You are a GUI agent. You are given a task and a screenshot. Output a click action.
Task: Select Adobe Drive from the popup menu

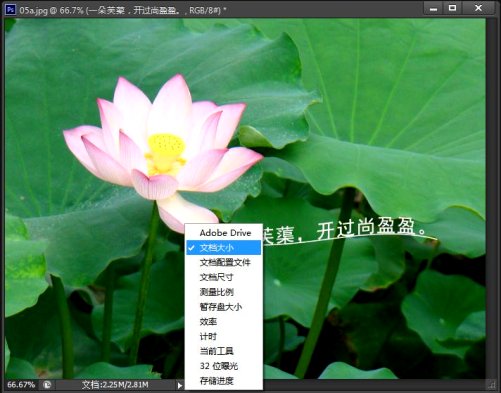[224, 233]
